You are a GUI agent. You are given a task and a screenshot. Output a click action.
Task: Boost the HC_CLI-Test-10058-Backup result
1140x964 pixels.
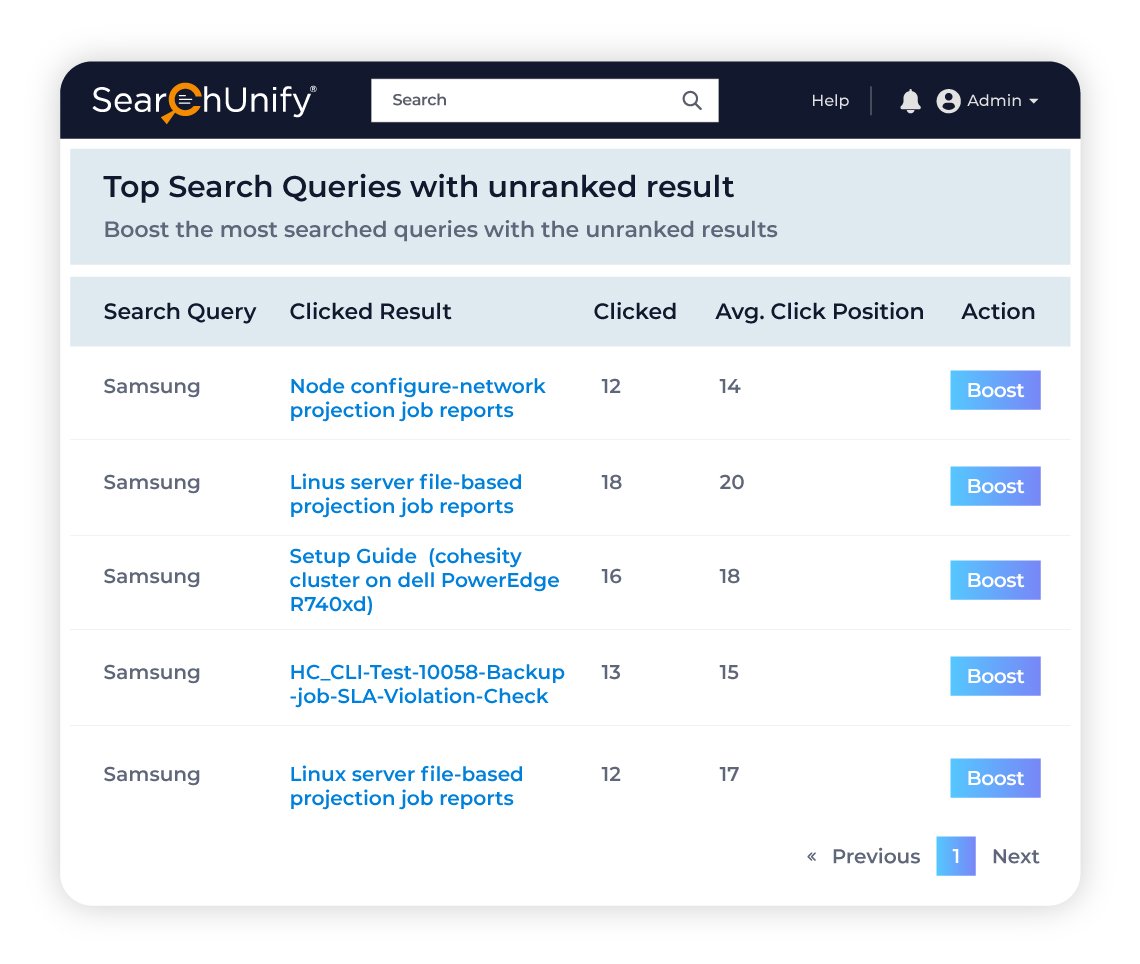tap(995, 676)
